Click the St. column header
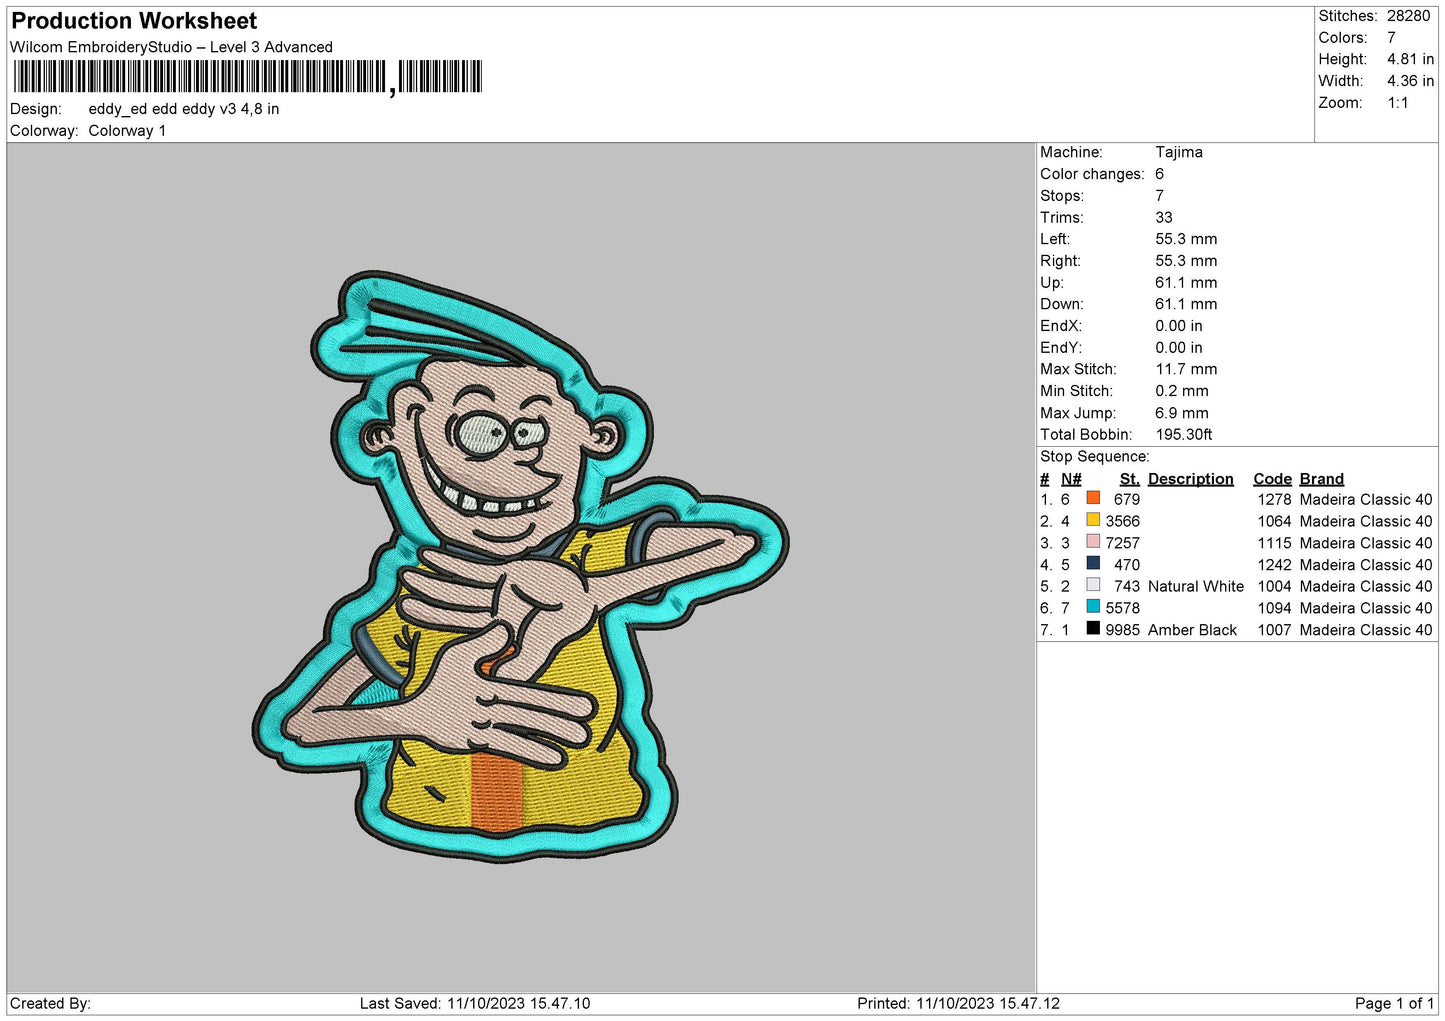1445x1021 pixels. coord(1130,479)
